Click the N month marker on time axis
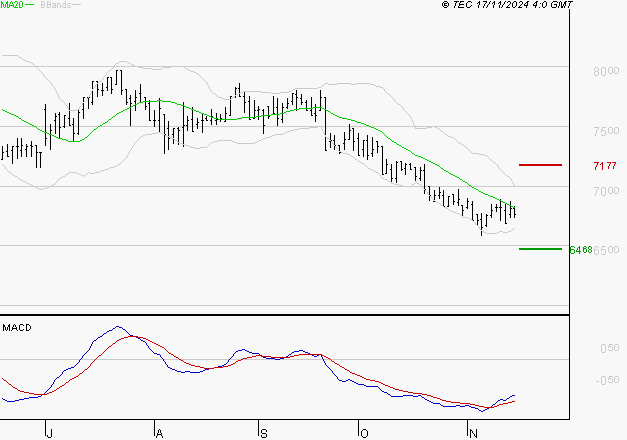 point(471,432)
